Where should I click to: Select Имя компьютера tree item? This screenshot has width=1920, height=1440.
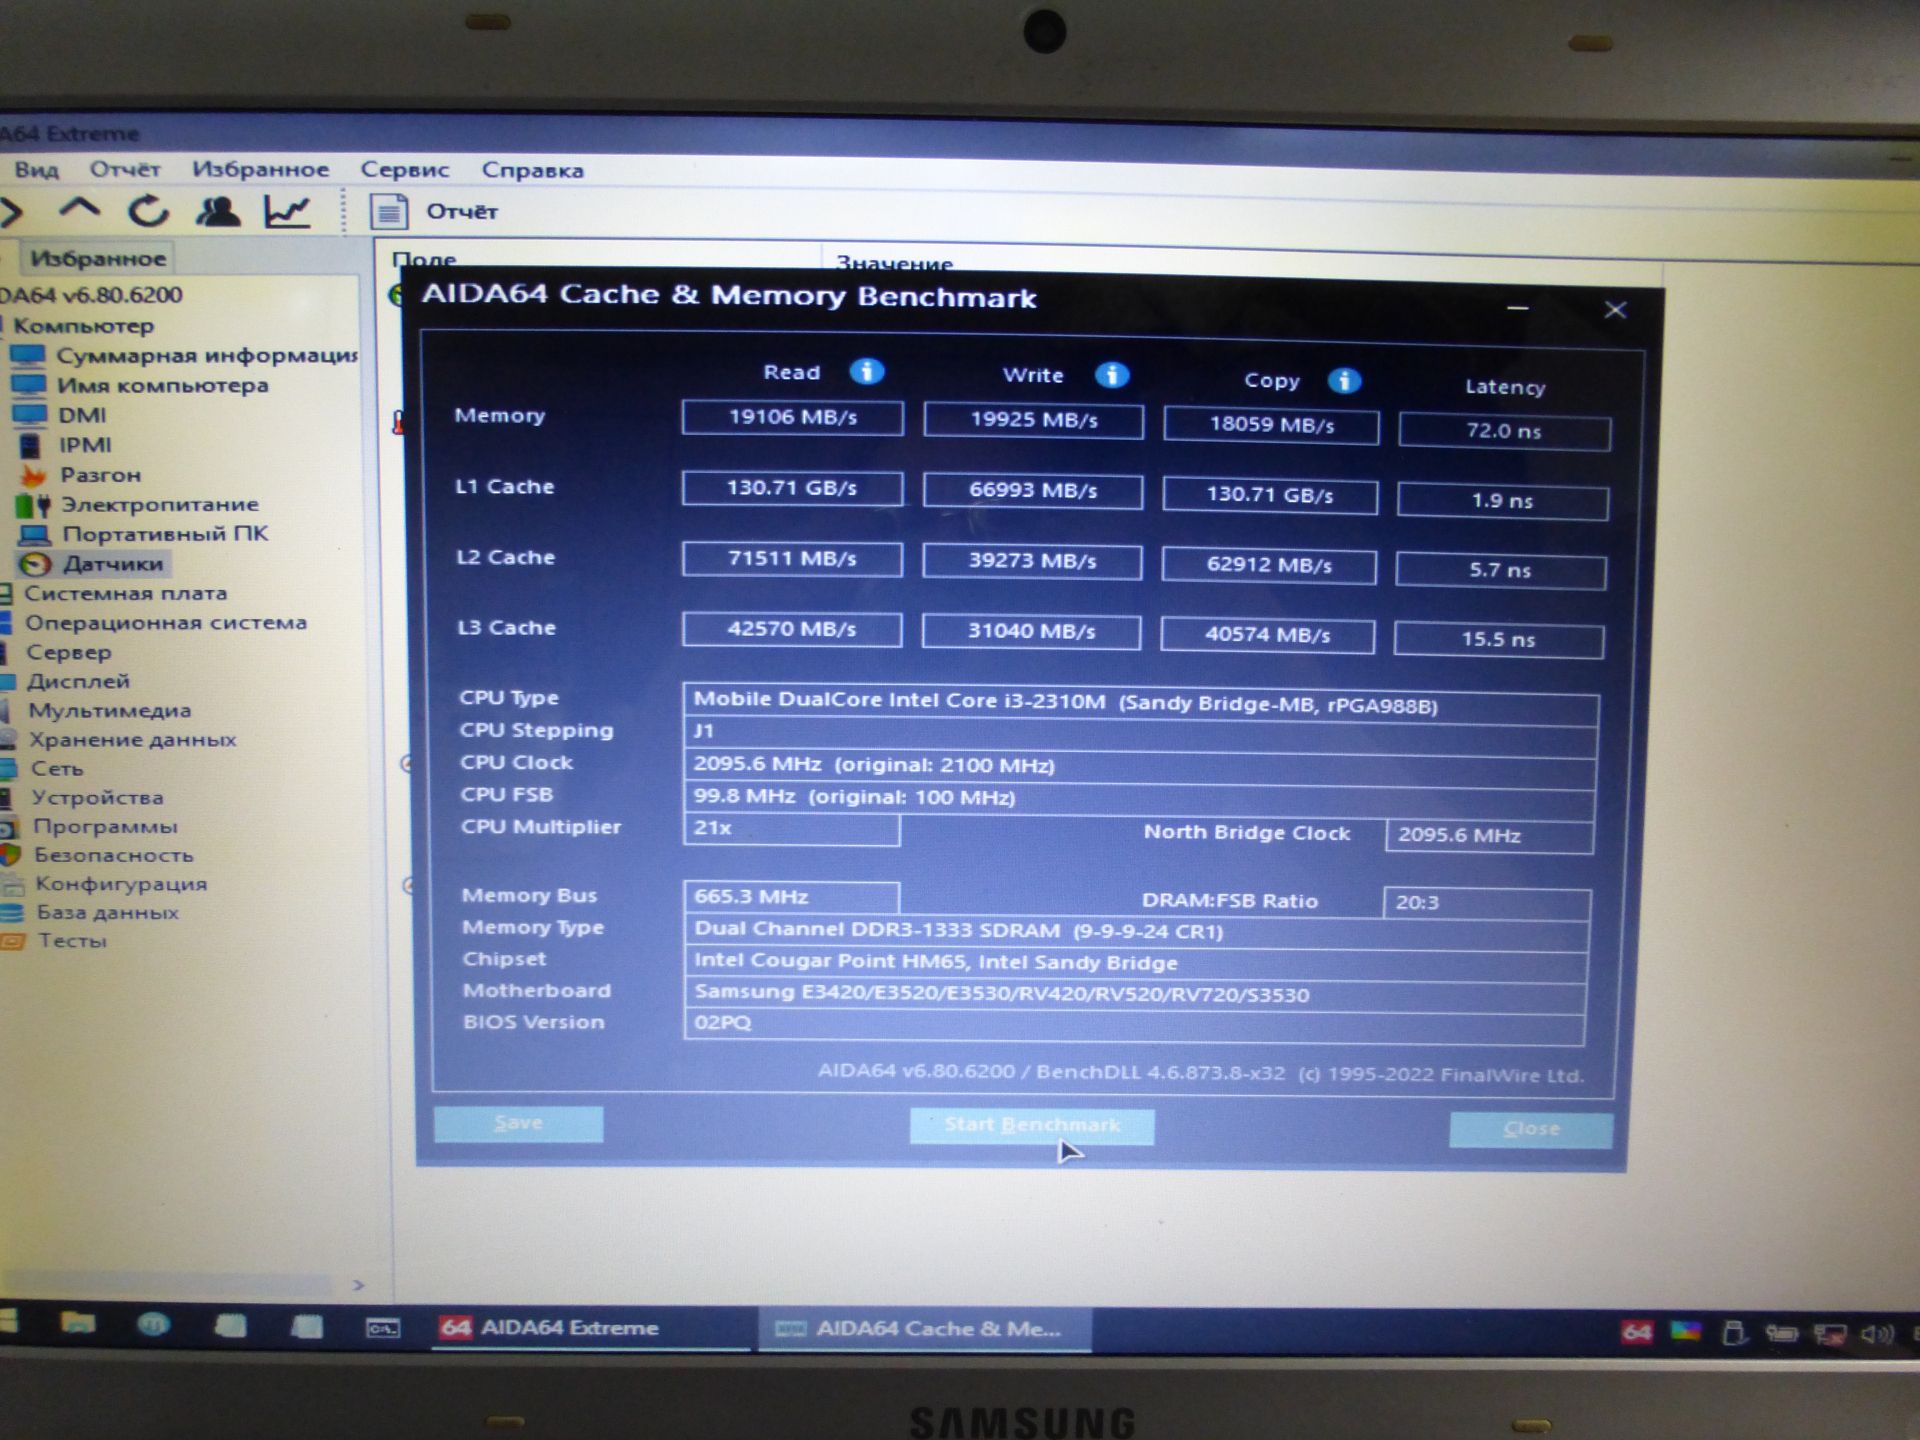click(x=162, y=385)
